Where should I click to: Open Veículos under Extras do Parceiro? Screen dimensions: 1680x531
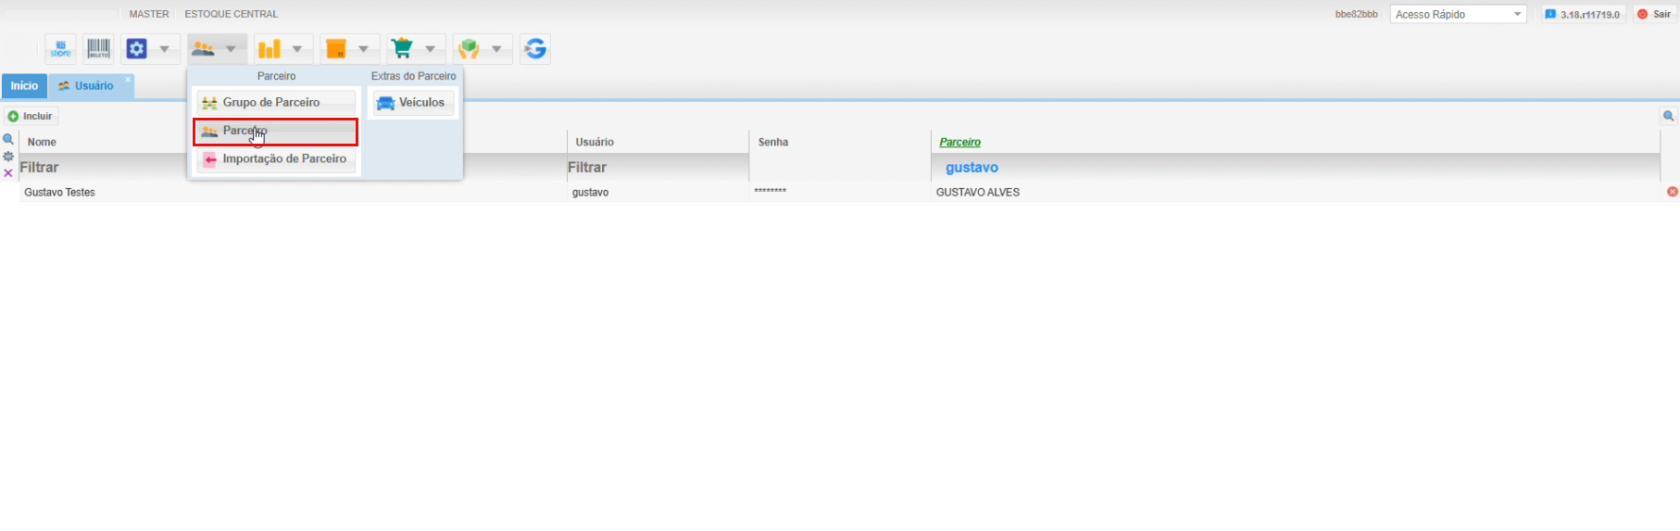[x=412, y=103]
